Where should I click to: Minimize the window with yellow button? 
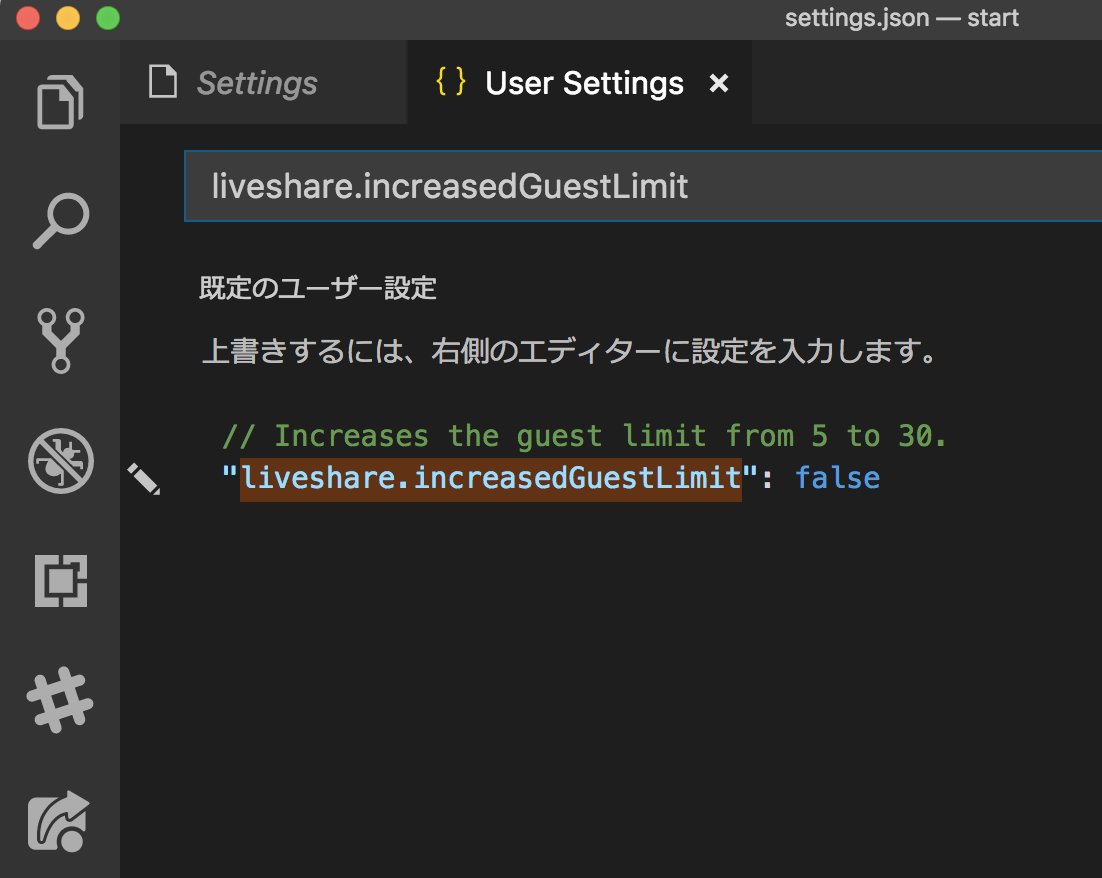(x=67, y=18)
